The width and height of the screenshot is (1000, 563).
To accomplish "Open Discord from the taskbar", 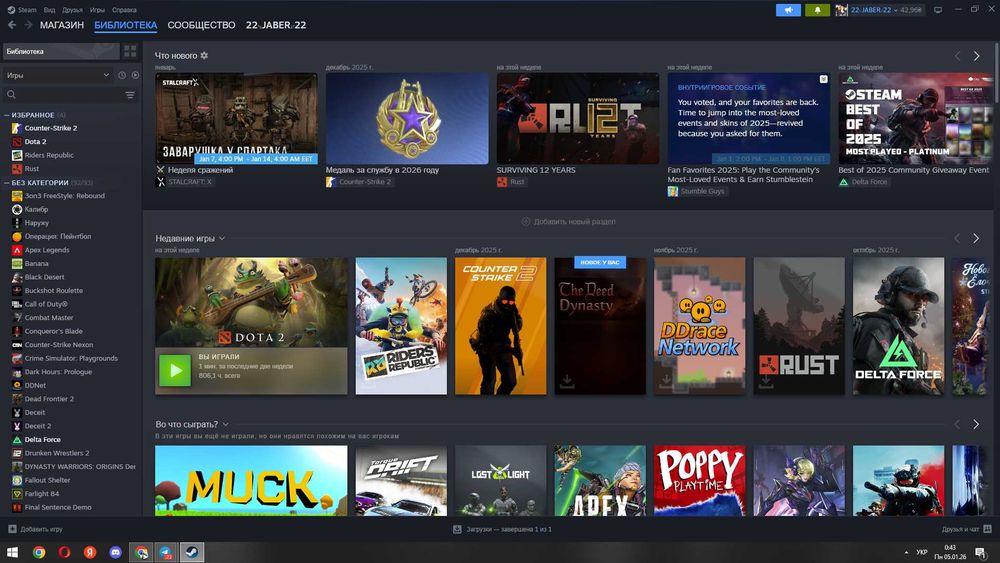I will [x=115, y=552].
